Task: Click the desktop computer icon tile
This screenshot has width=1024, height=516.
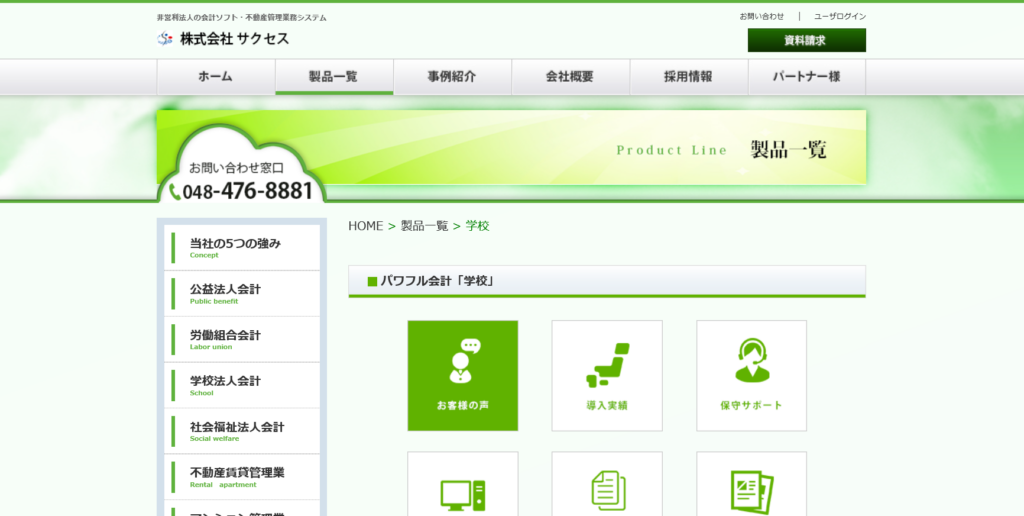Action: (x=462, y=484)
